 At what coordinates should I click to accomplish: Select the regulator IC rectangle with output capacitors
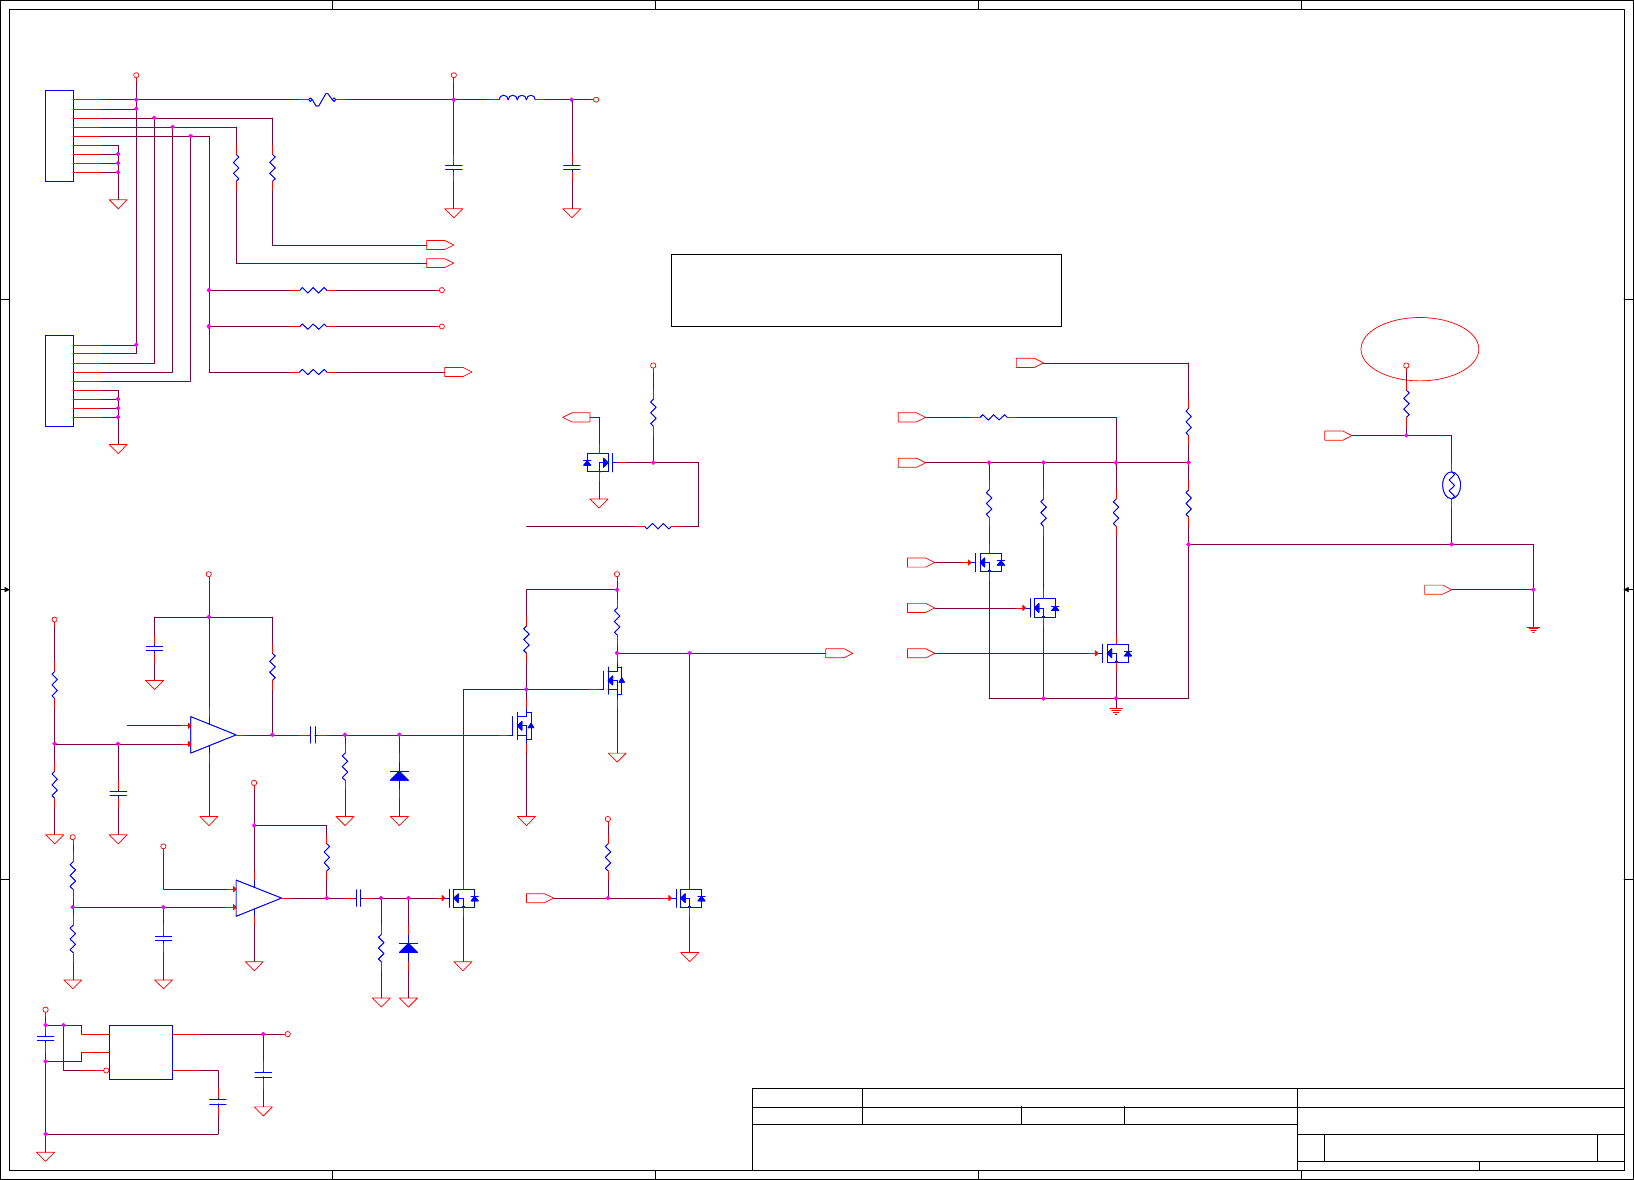[x=141, y=1052]
